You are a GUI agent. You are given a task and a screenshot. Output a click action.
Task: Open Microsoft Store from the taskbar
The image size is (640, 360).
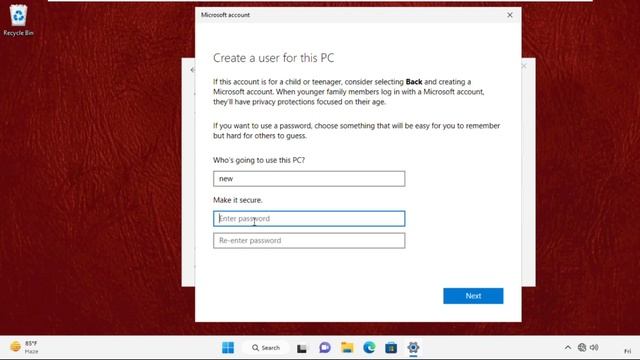tap(391, 348)
